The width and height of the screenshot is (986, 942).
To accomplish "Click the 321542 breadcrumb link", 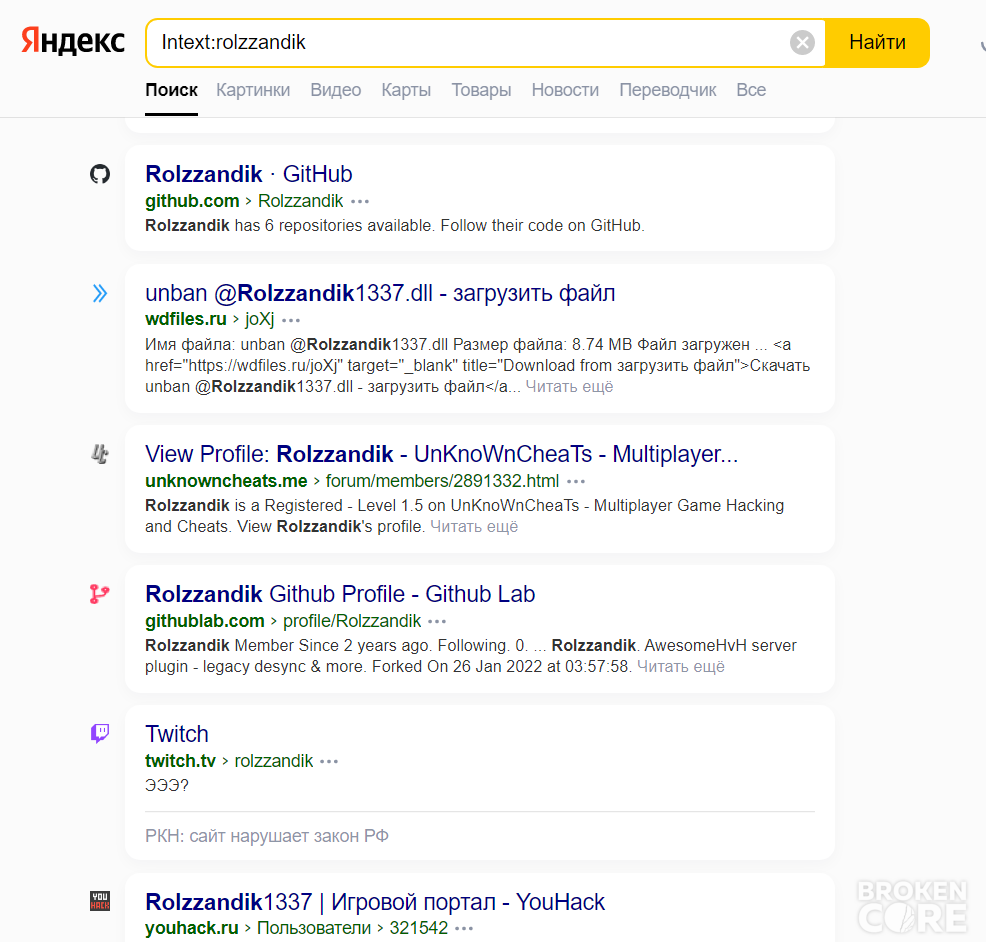I will pyautogui.click(x=419, y=928).
